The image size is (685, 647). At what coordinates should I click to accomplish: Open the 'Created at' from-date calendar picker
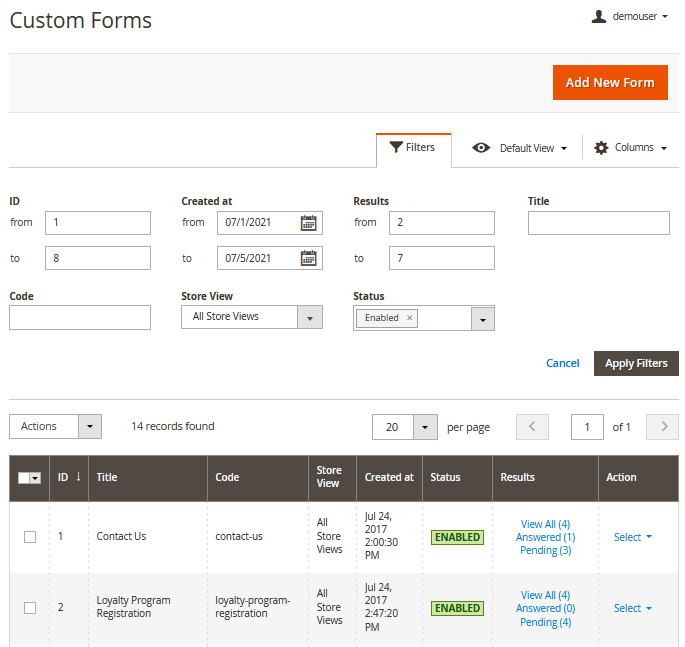pyautogui.click(x=309, y=223)
